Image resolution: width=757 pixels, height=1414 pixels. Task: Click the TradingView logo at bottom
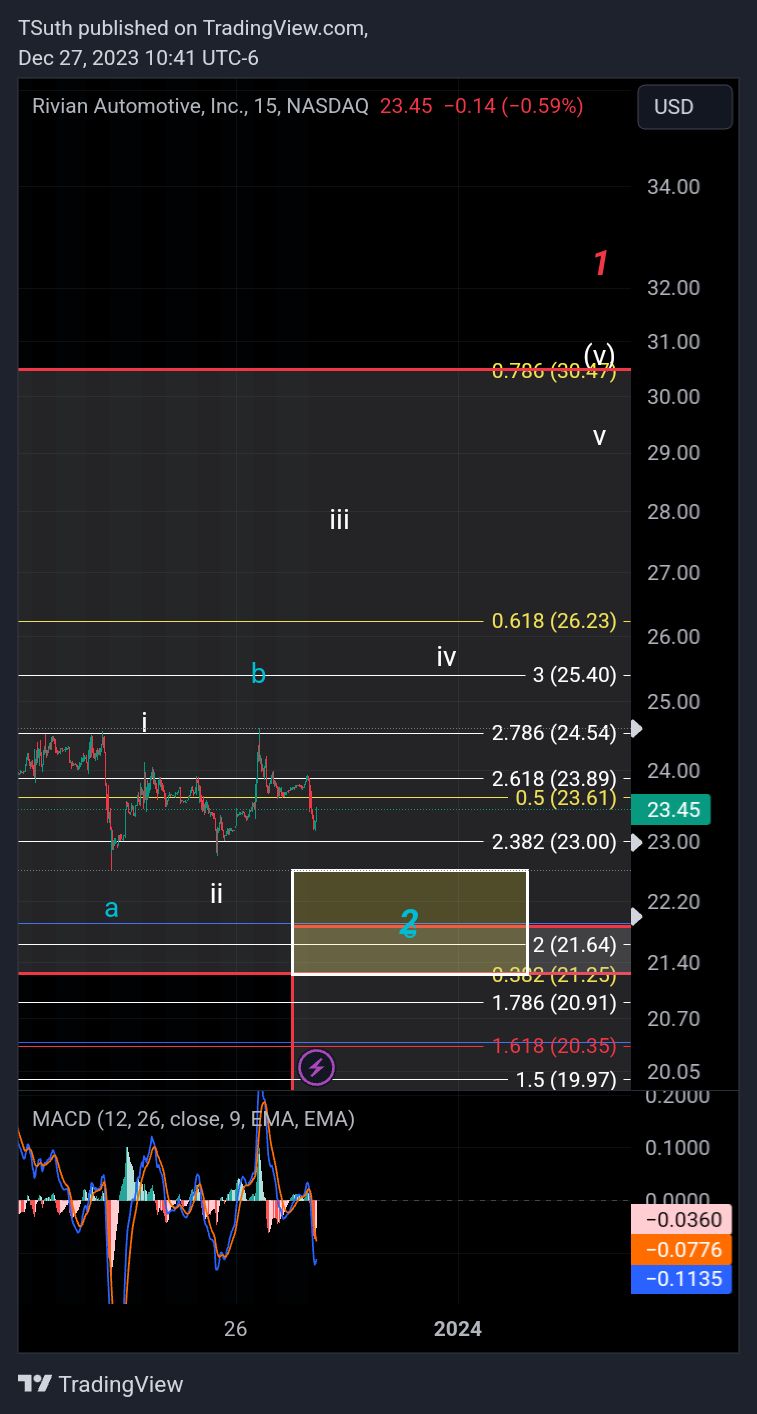click(x=101, y=1384)
